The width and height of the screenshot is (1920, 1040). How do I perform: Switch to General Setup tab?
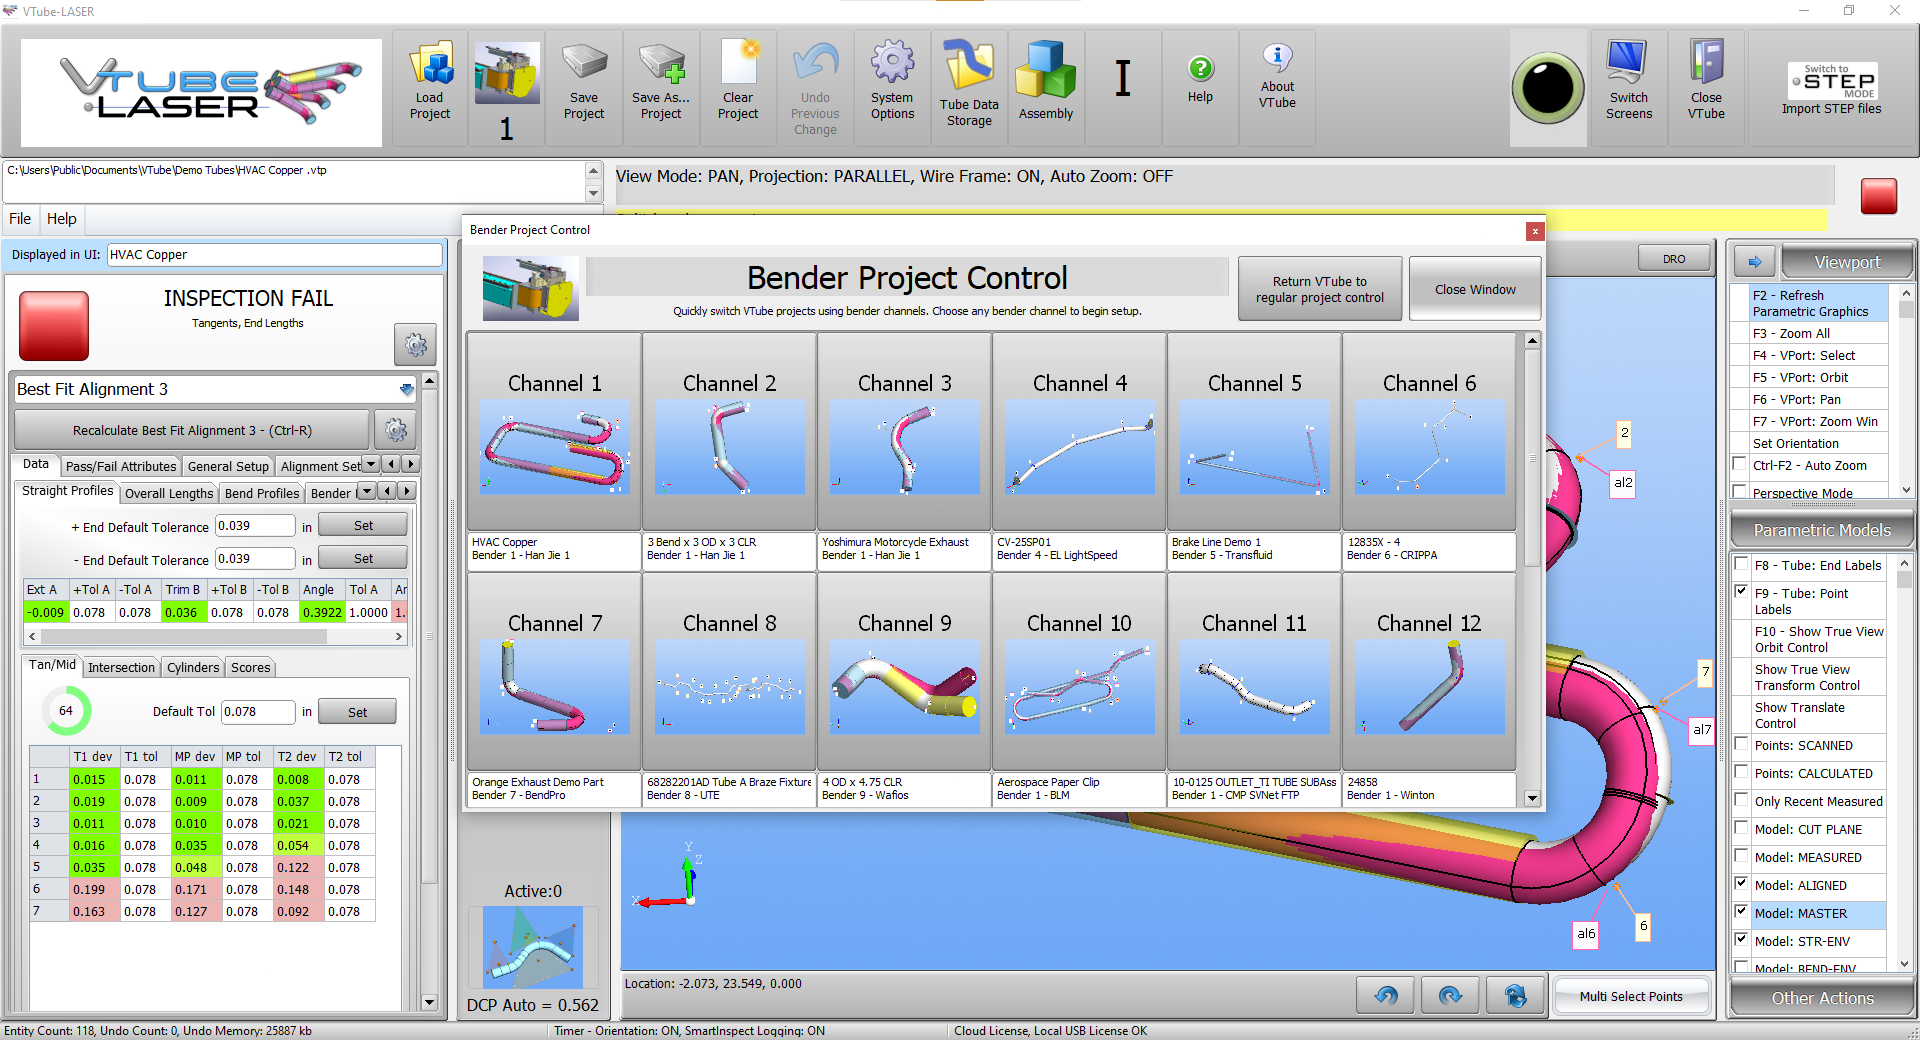(x=228, y=466)
